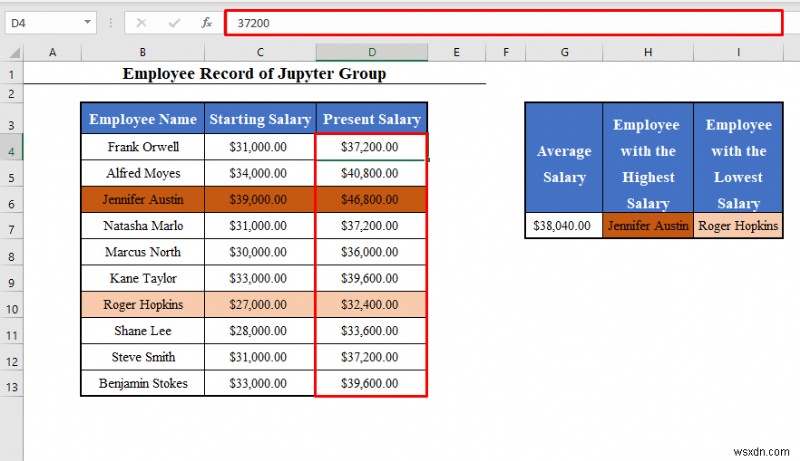The width and height of the screenshot is (800, 461).
Task: Click the Select All corner triangle
Action: [x=15, y=52]
